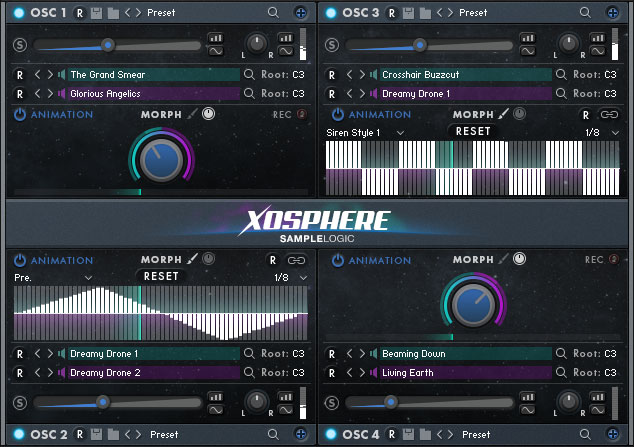Click the OSC 2 volume slider handle

click(x=102, y=402)
